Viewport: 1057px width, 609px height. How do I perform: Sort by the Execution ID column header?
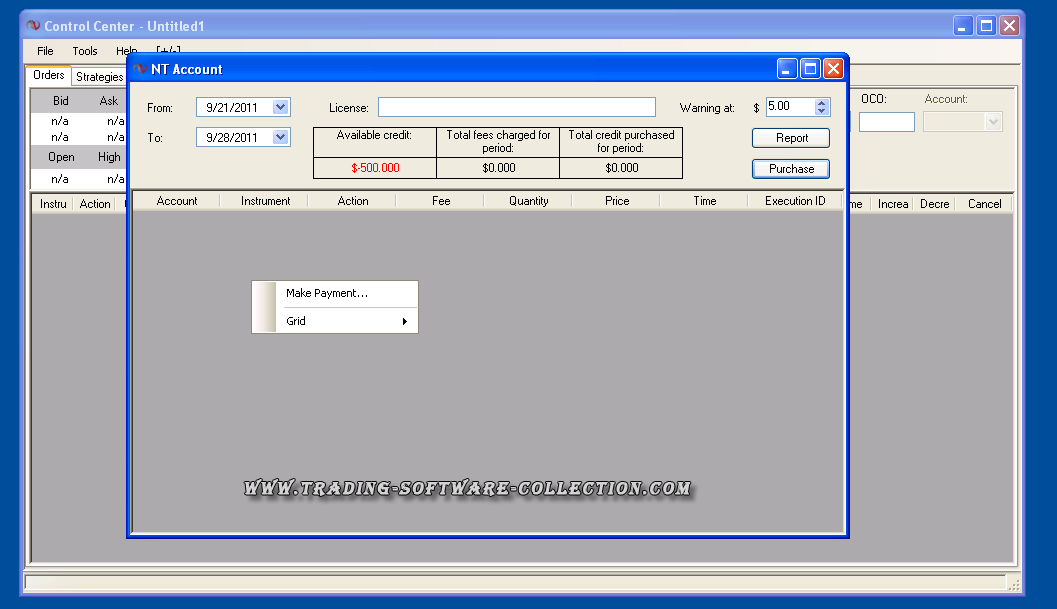(x=795, y=201)
